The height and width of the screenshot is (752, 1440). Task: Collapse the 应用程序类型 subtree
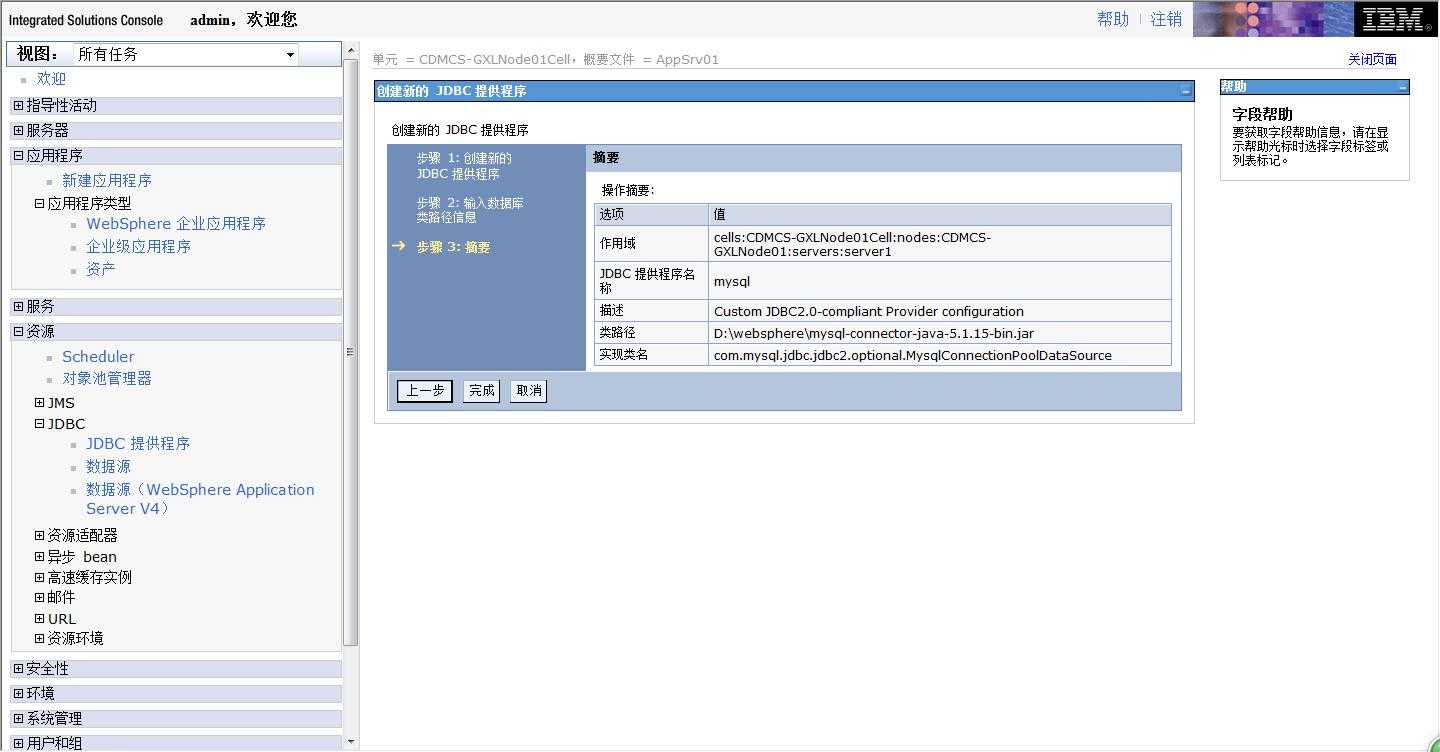[x=39, y=203]
